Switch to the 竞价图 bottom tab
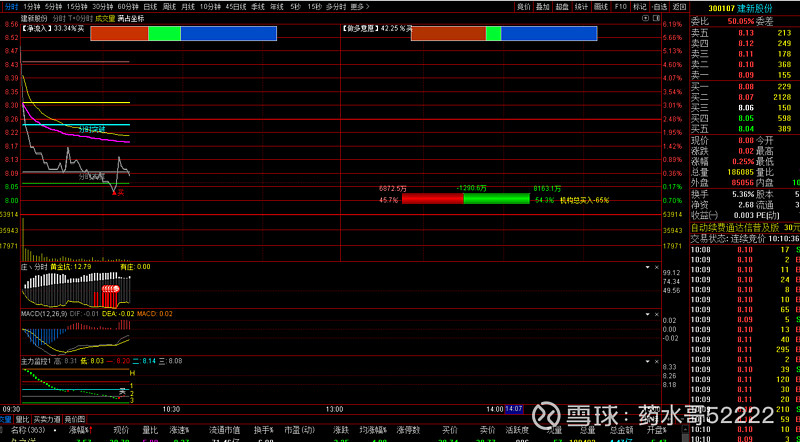 (75, 419)
